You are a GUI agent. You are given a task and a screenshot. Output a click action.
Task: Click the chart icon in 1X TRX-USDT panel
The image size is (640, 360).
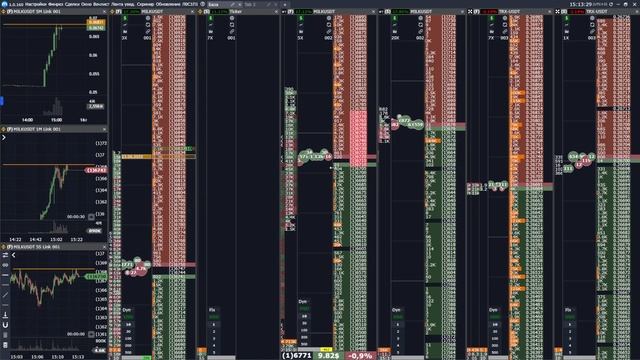(567, 25)
